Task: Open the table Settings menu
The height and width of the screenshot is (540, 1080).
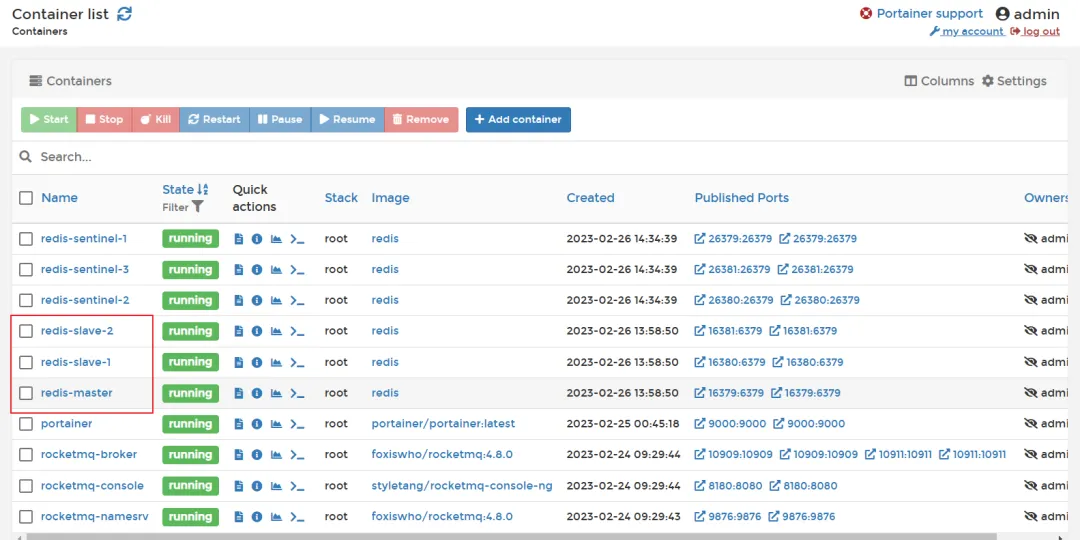Action: coord(1014,81)
